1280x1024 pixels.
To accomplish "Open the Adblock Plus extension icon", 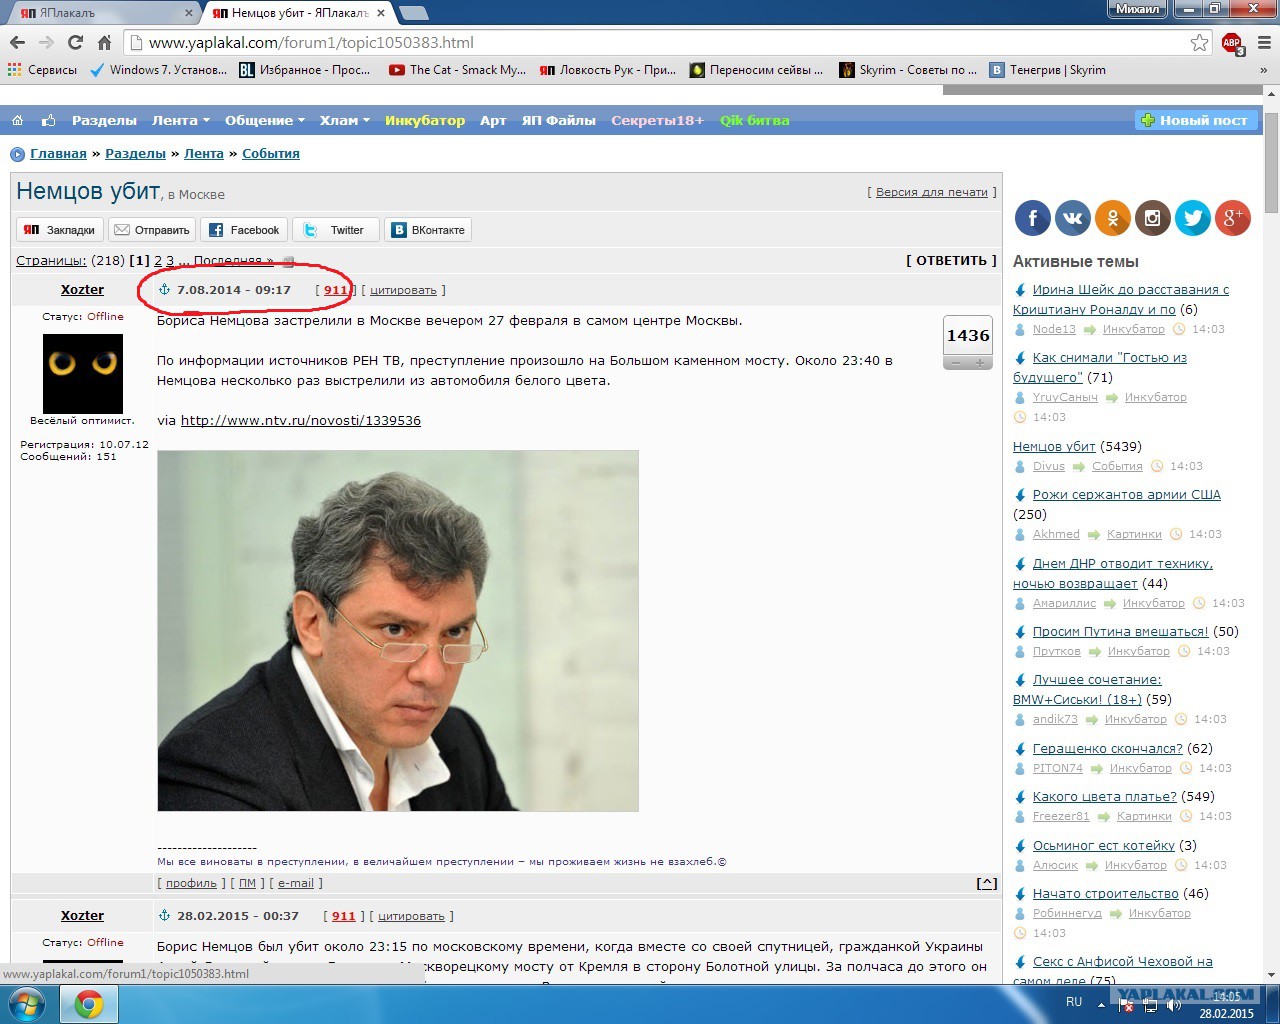I will coord(1232,43).
